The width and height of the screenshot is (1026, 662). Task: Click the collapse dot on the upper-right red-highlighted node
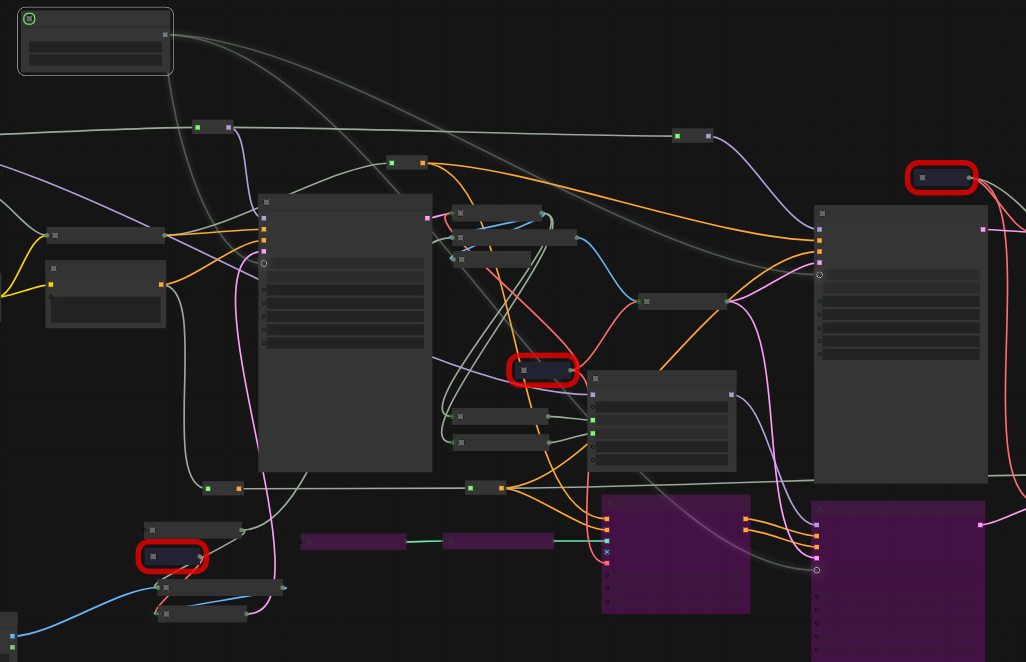click(x=922, y=178)
